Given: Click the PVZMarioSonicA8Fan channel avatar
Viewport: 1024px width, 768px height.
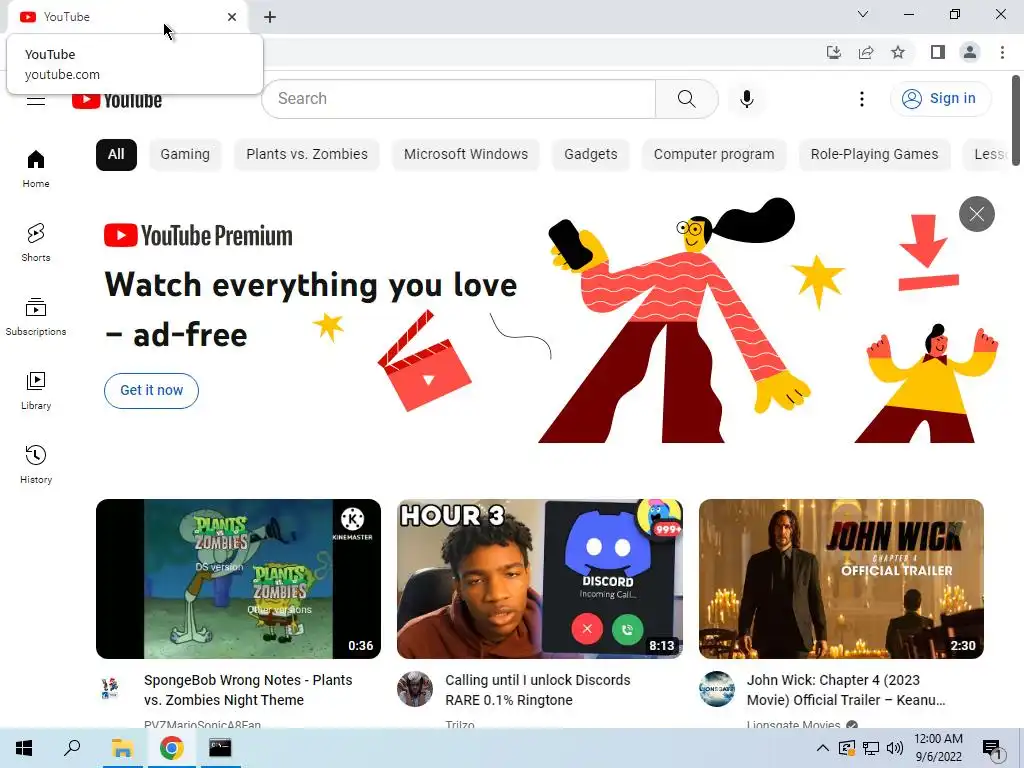Looking at the screenshot, I should 111,689.
